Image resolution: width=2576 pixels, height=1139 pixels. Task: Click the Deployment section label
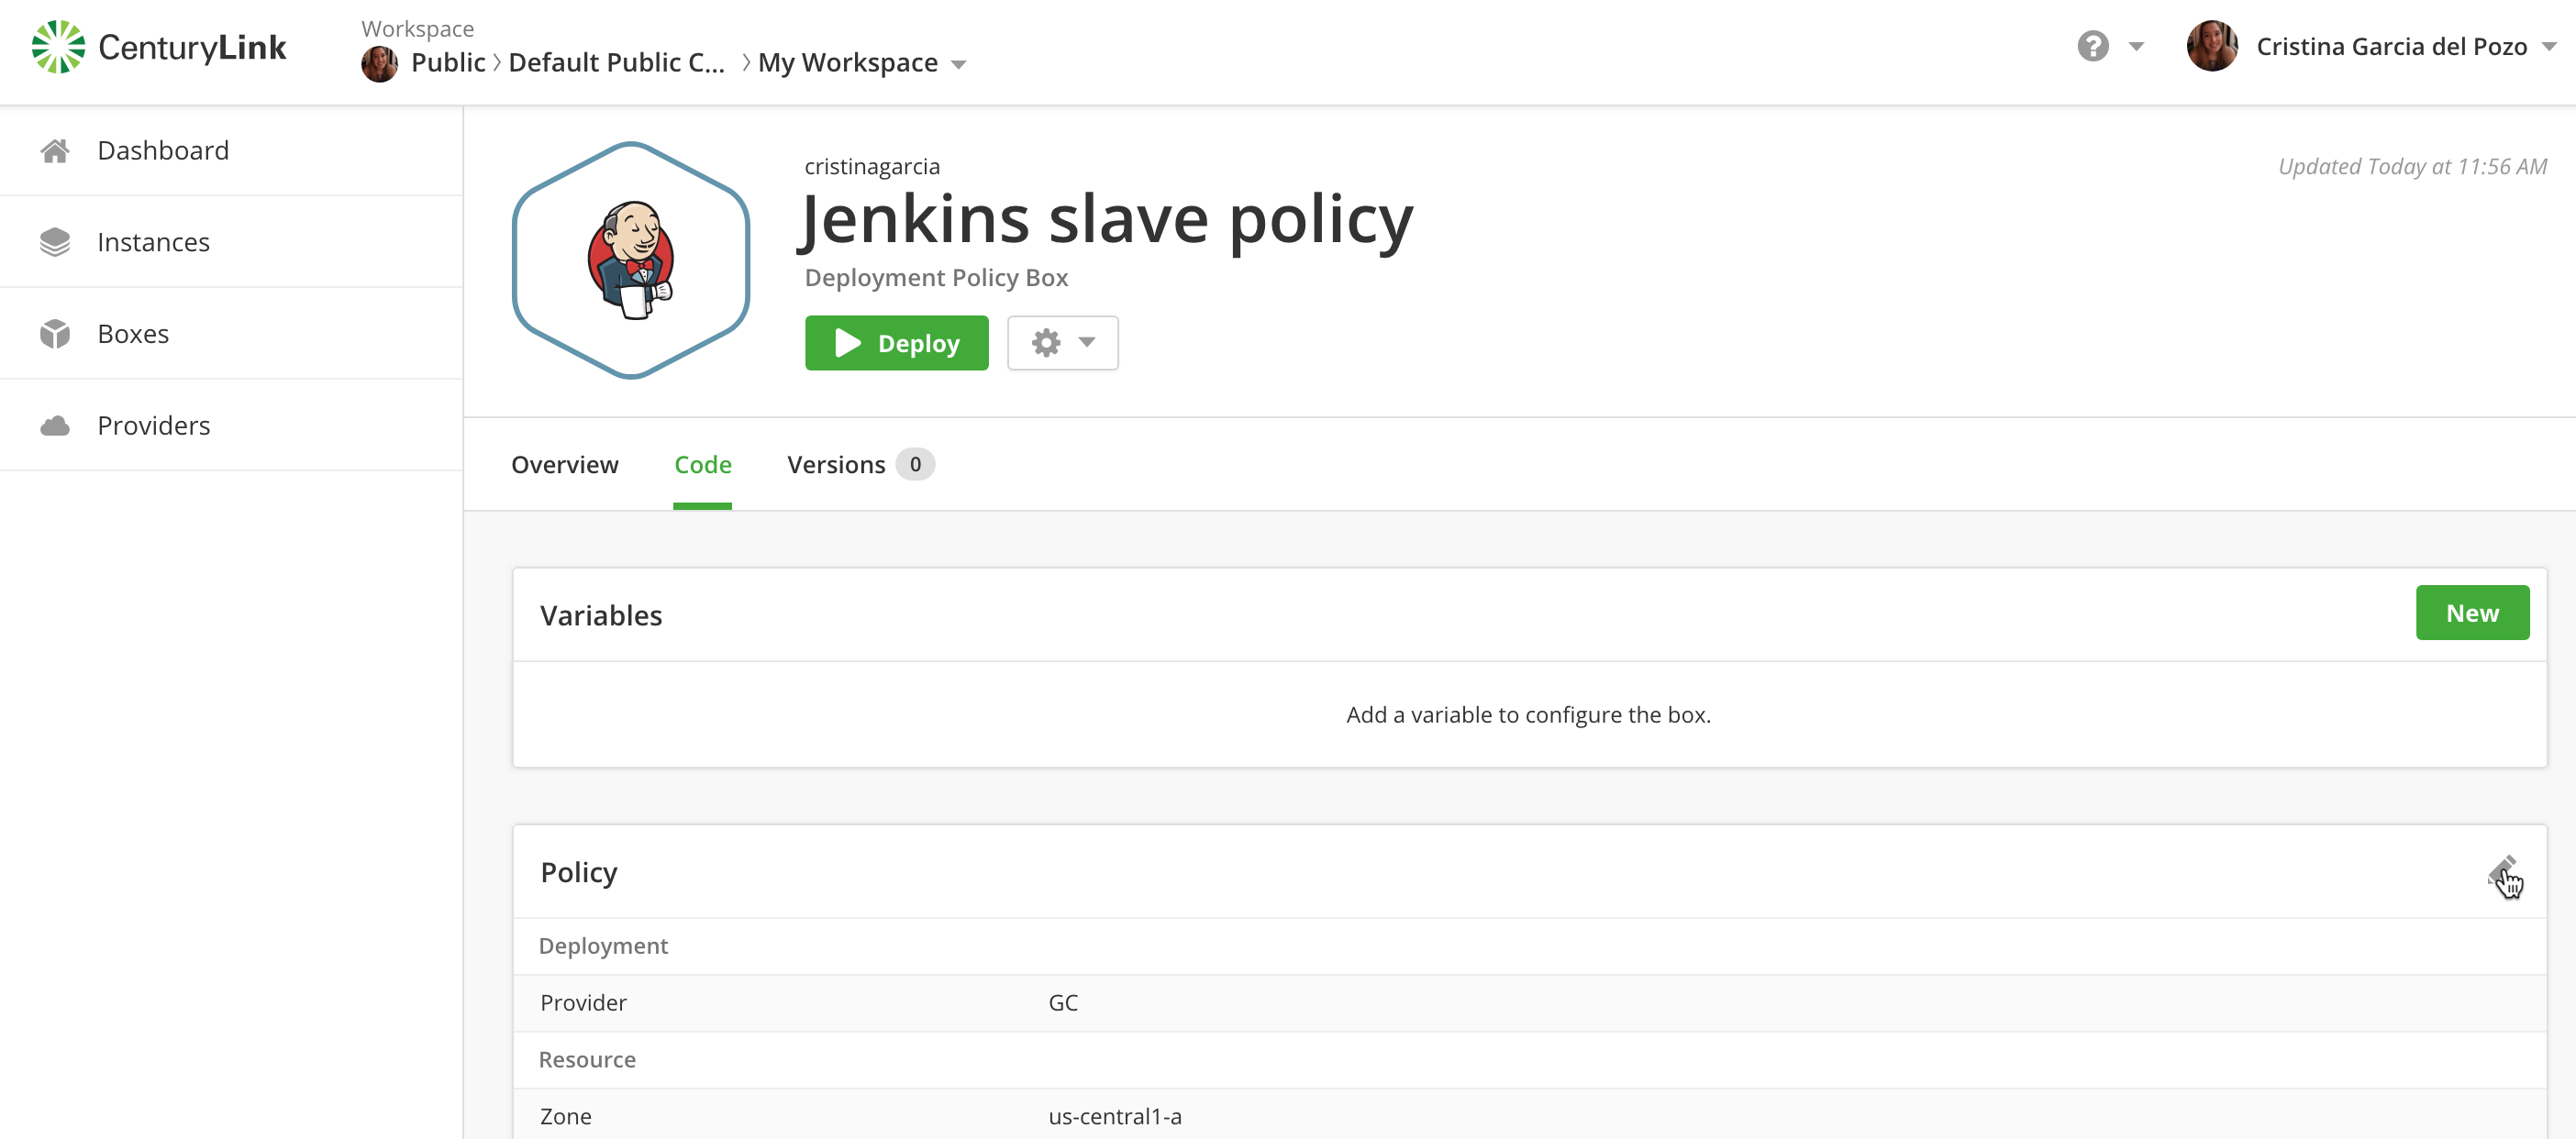[x=603, y=946]
